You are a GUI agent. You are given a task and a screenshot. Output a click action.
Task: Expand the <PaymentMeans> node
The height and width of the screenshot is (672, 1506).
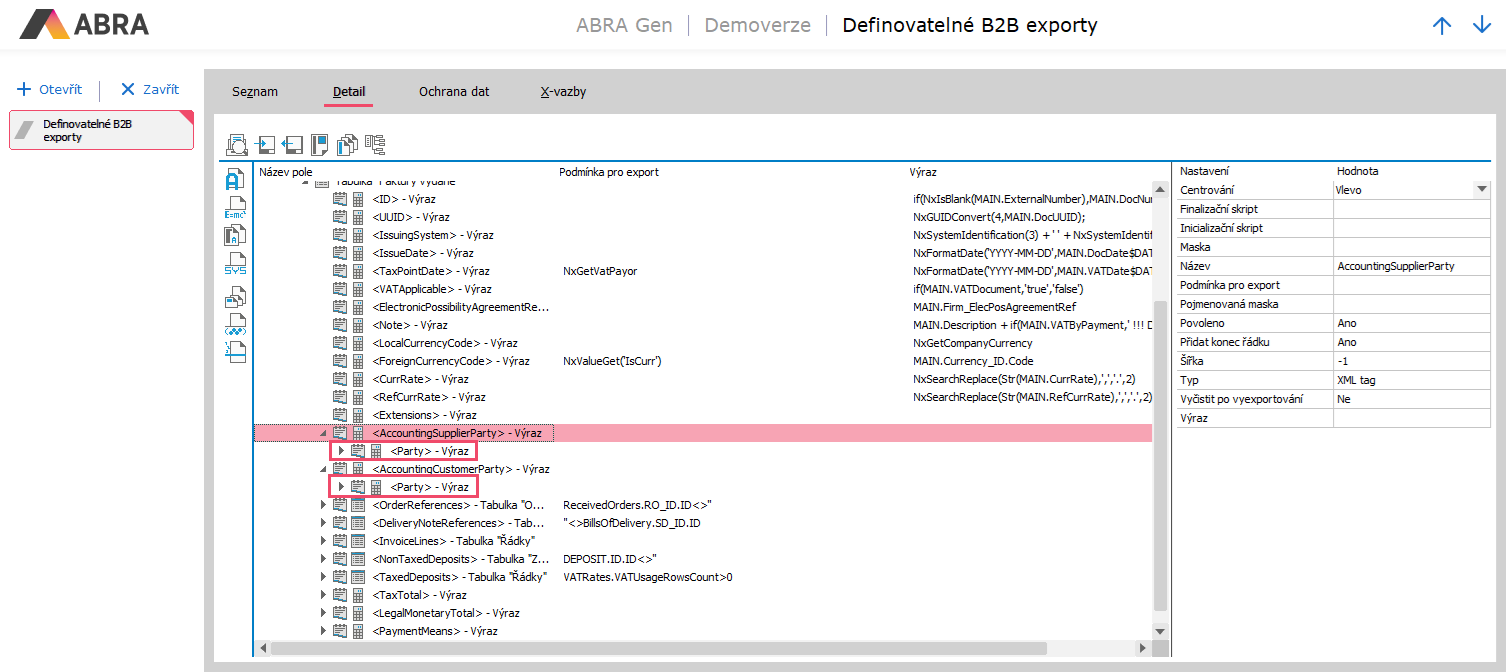[323, 631]
